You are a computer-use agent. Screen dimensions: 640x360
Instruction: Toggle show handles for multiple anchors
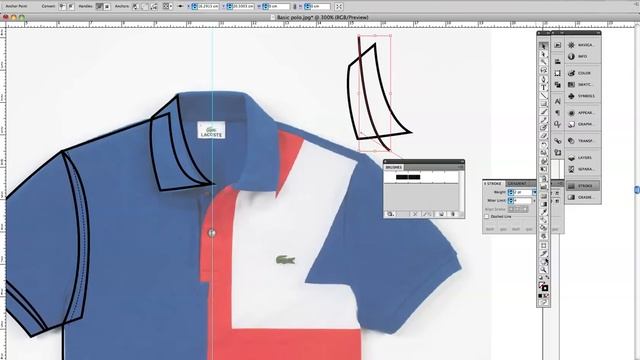point(99,7)
